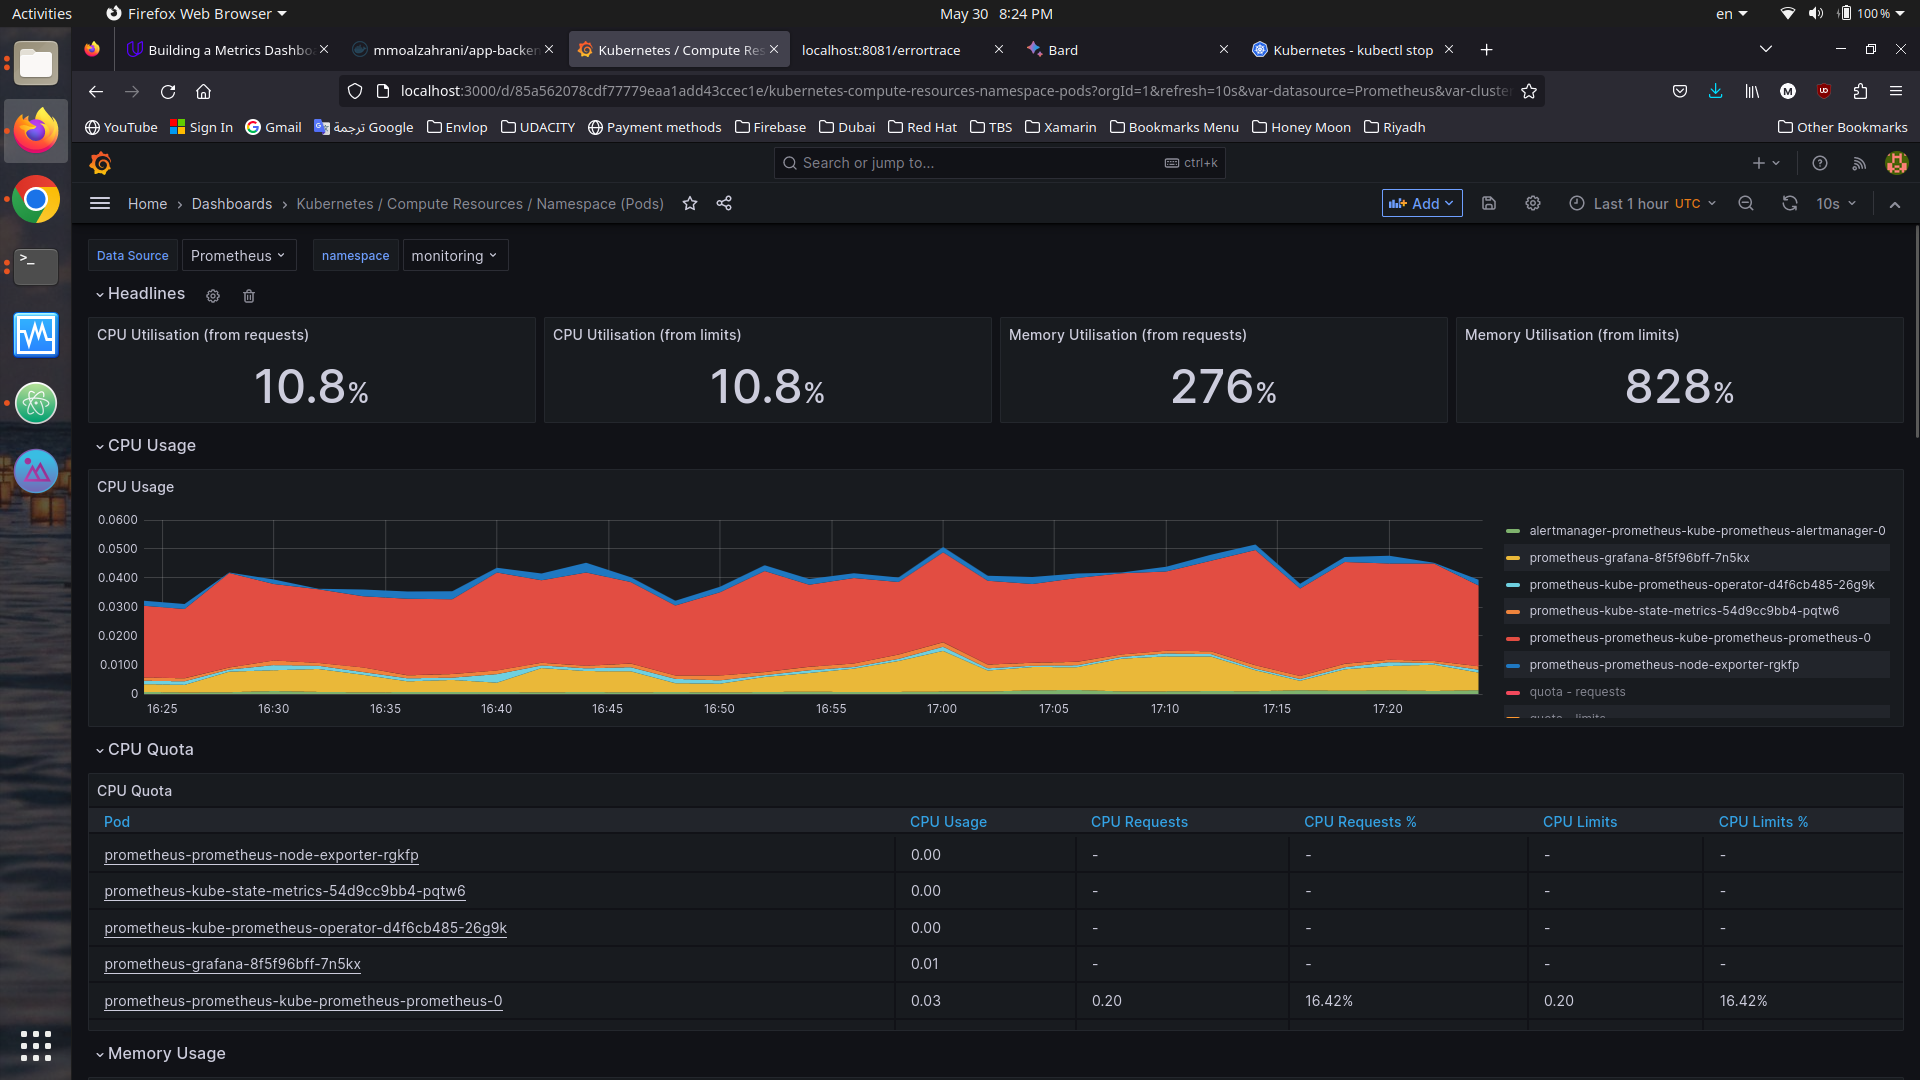Viewport: 1920px width, 1080px height.
Task: Share the dashboard via share icon
Action: (x=724, y=203)
